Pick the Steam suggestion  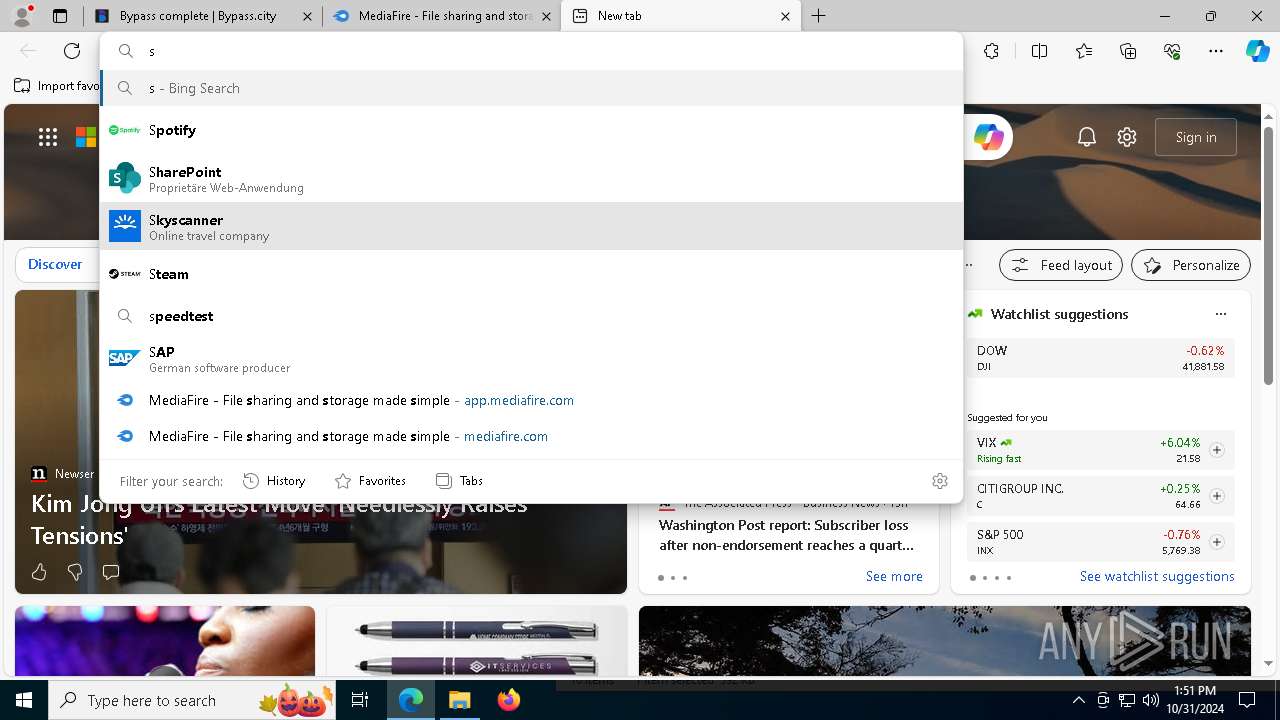pos(531,274)
